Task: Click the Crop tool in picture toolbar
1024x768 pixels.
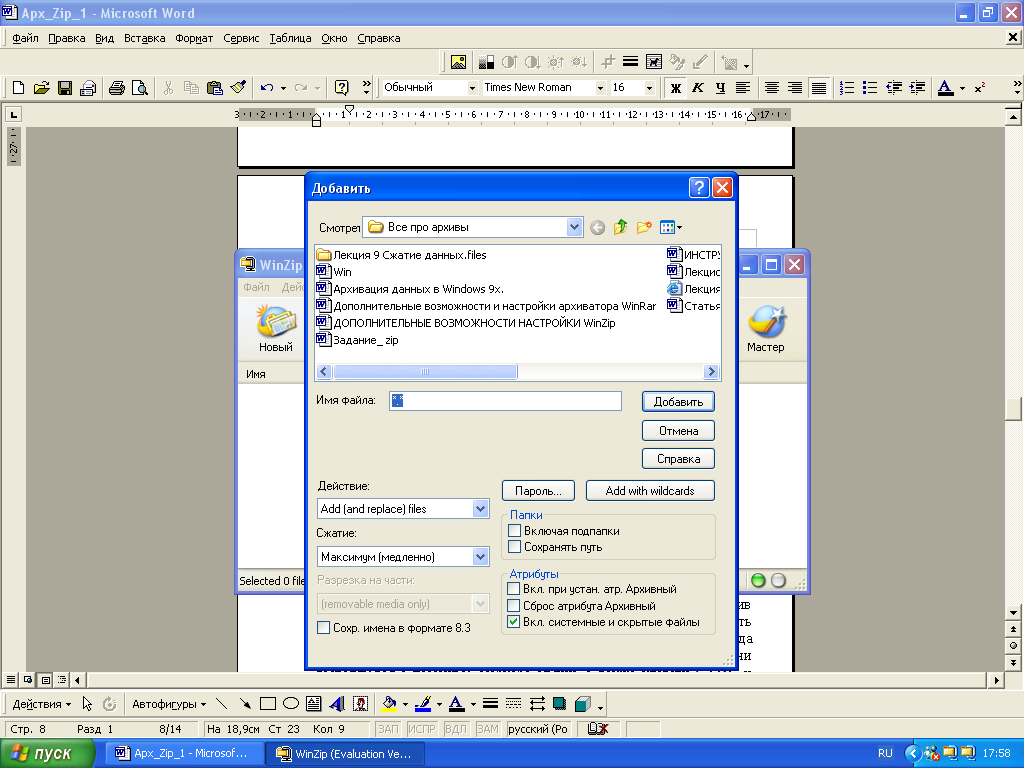Action: coord(608,62)
